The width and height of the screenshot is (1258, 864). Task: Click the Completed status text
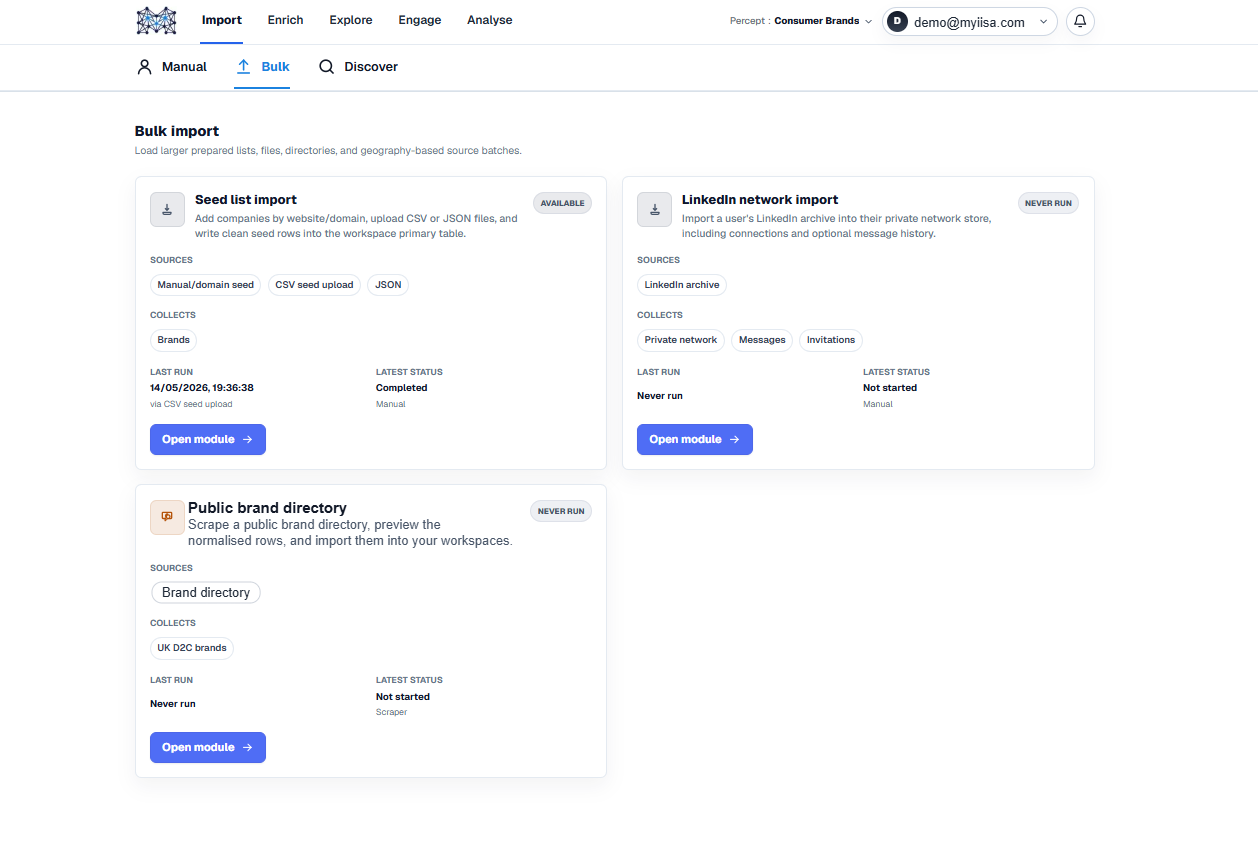[x=402, y=388]
